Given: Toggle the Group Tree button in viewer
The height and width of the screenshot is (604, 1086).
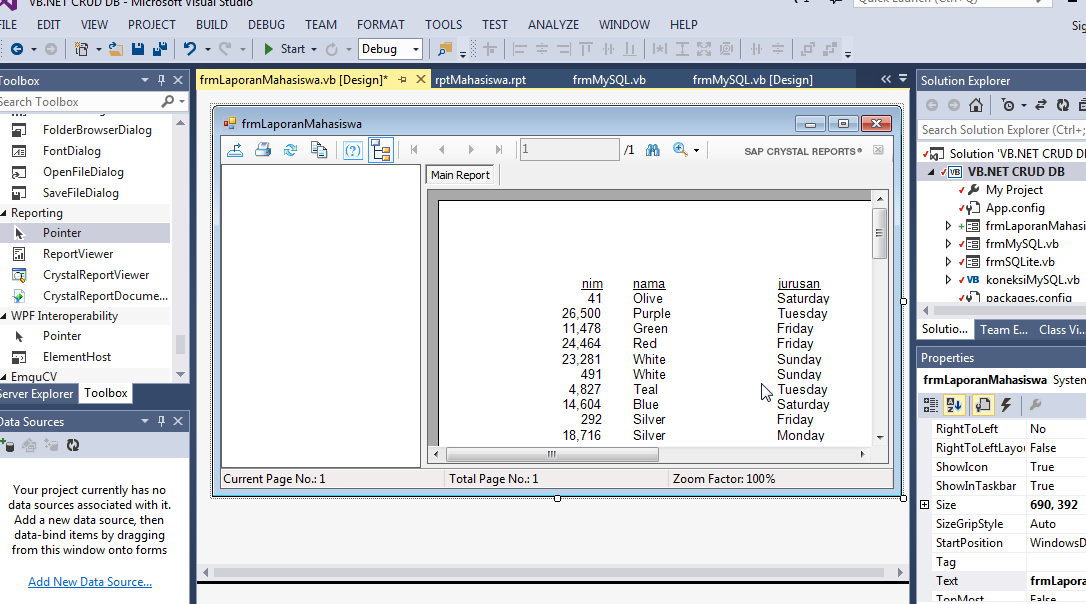Looking at the screenshot, I should [381, 150].
